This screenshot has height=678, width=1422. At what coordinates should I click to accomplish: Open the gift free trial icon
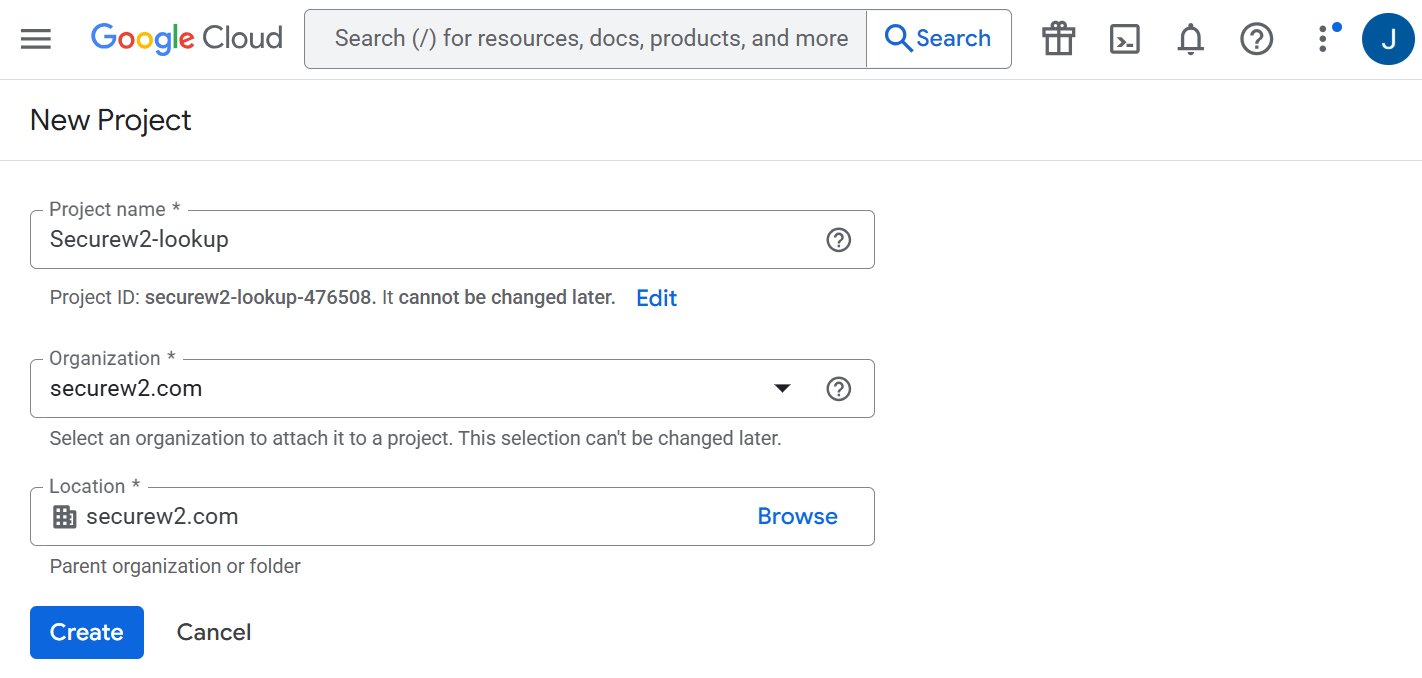(x=1058, y=39)
